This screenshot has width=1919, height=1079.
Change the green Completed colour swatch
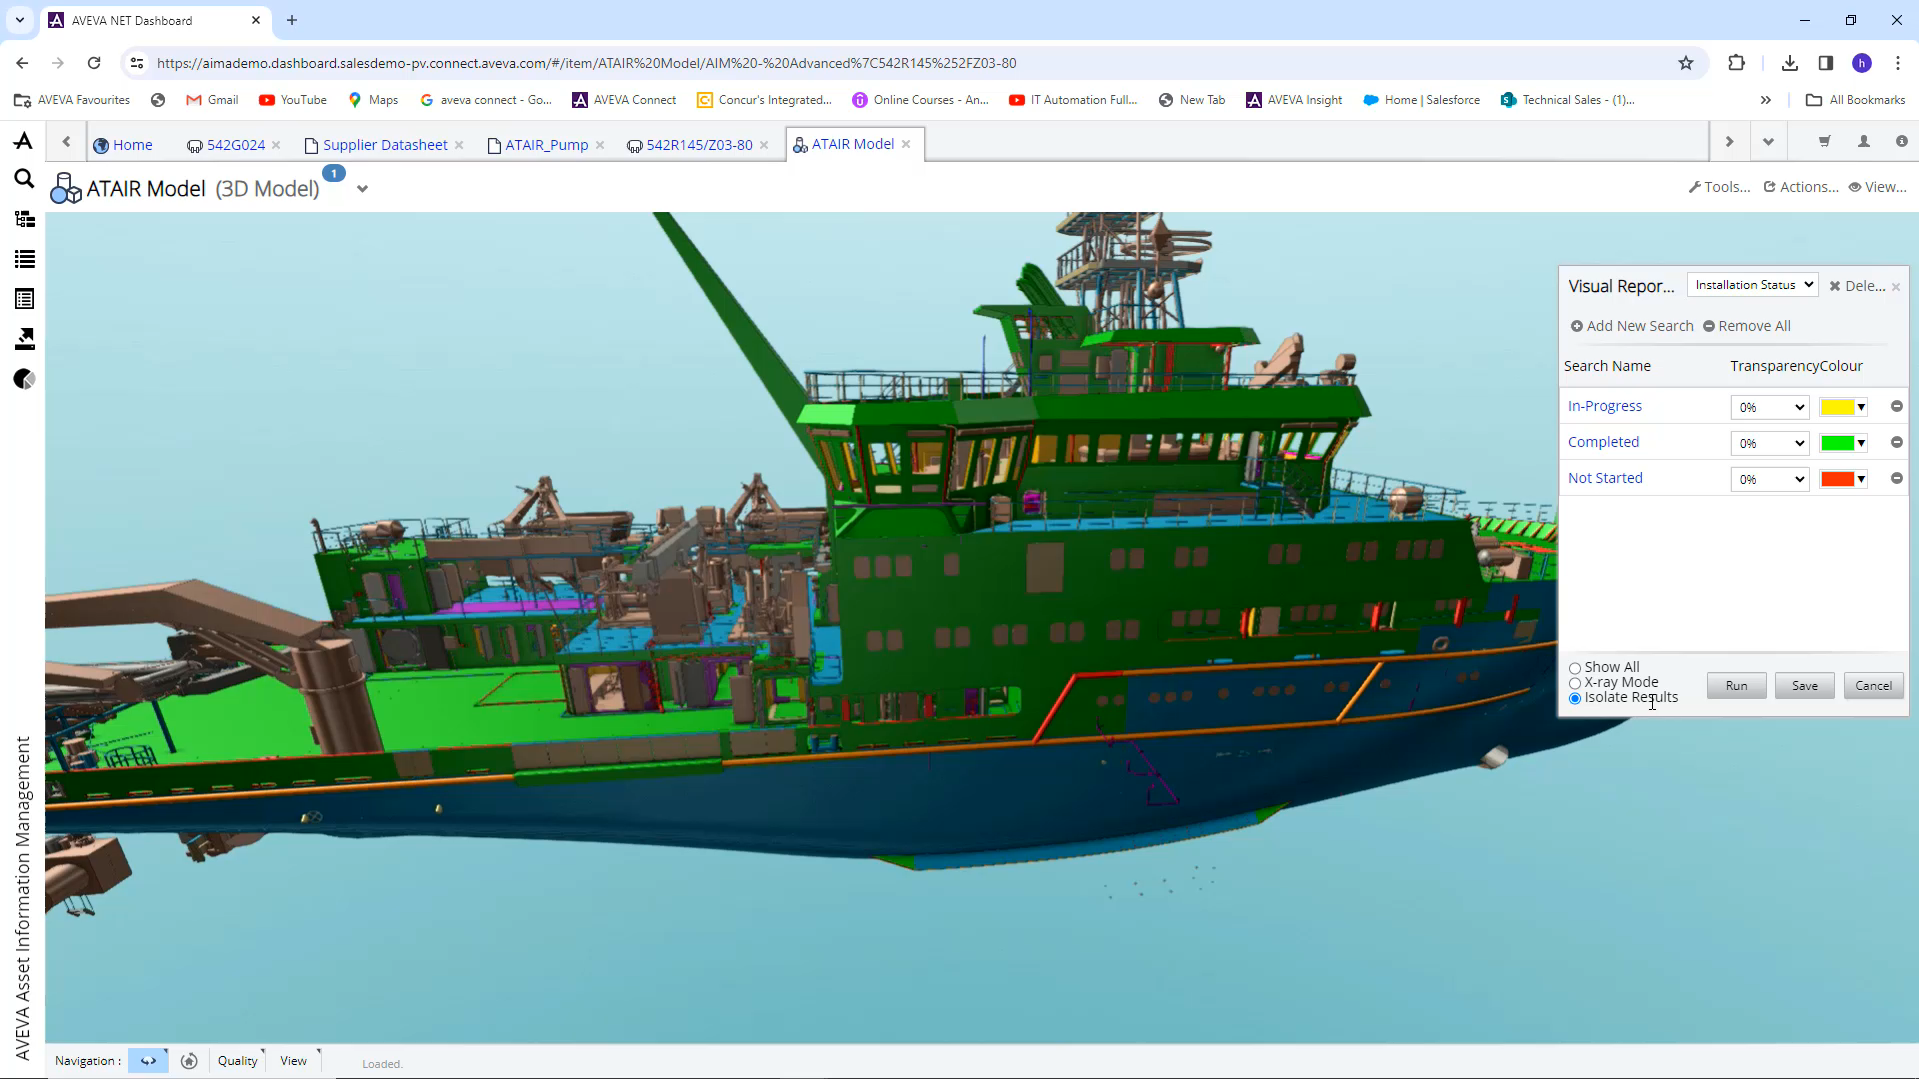click(1842, 443)
